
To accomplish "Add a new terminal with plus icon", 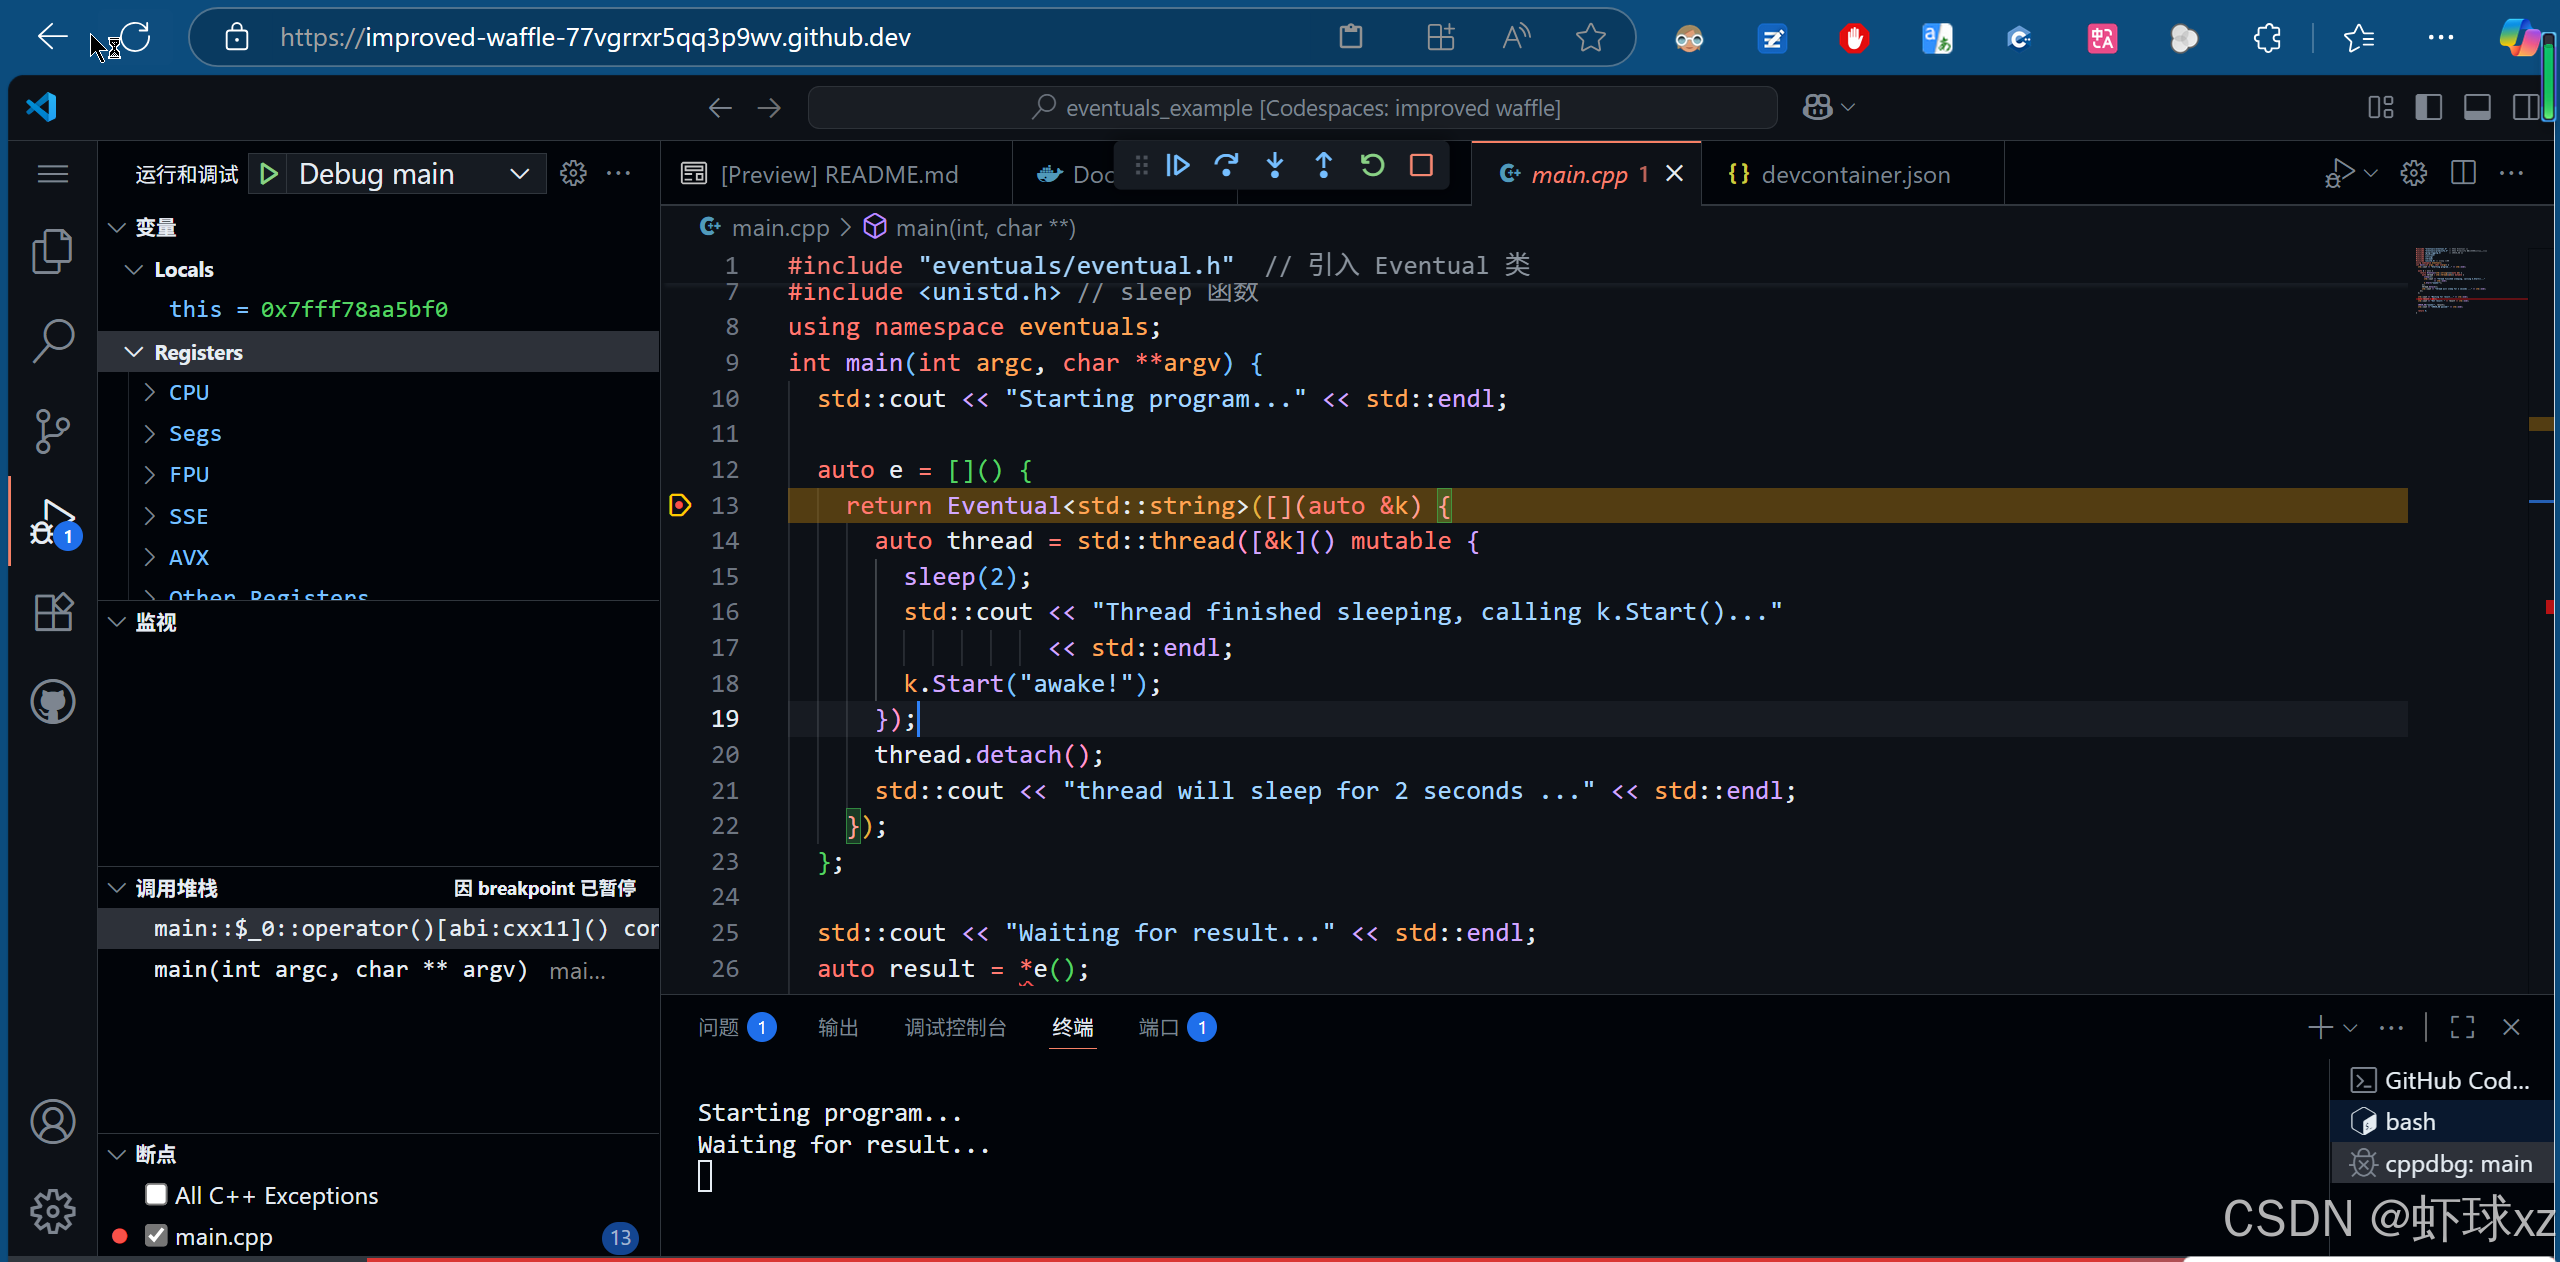I will pyautogui.click(x=2320, y=1027).
